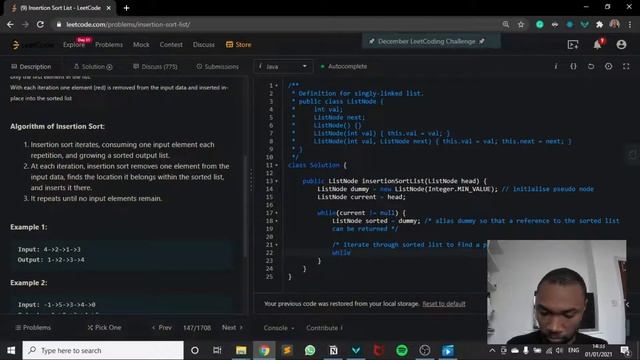Collapse the code fold at line 13
The height and width of the screenshot is (360, 640).
(276, 181)
